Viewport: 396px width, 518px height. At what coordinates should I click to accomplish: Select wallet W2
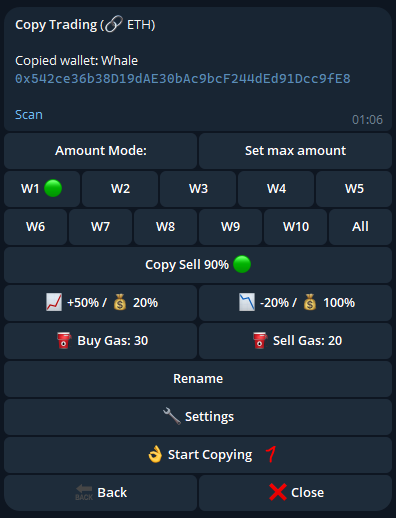[x=120, y=189]
